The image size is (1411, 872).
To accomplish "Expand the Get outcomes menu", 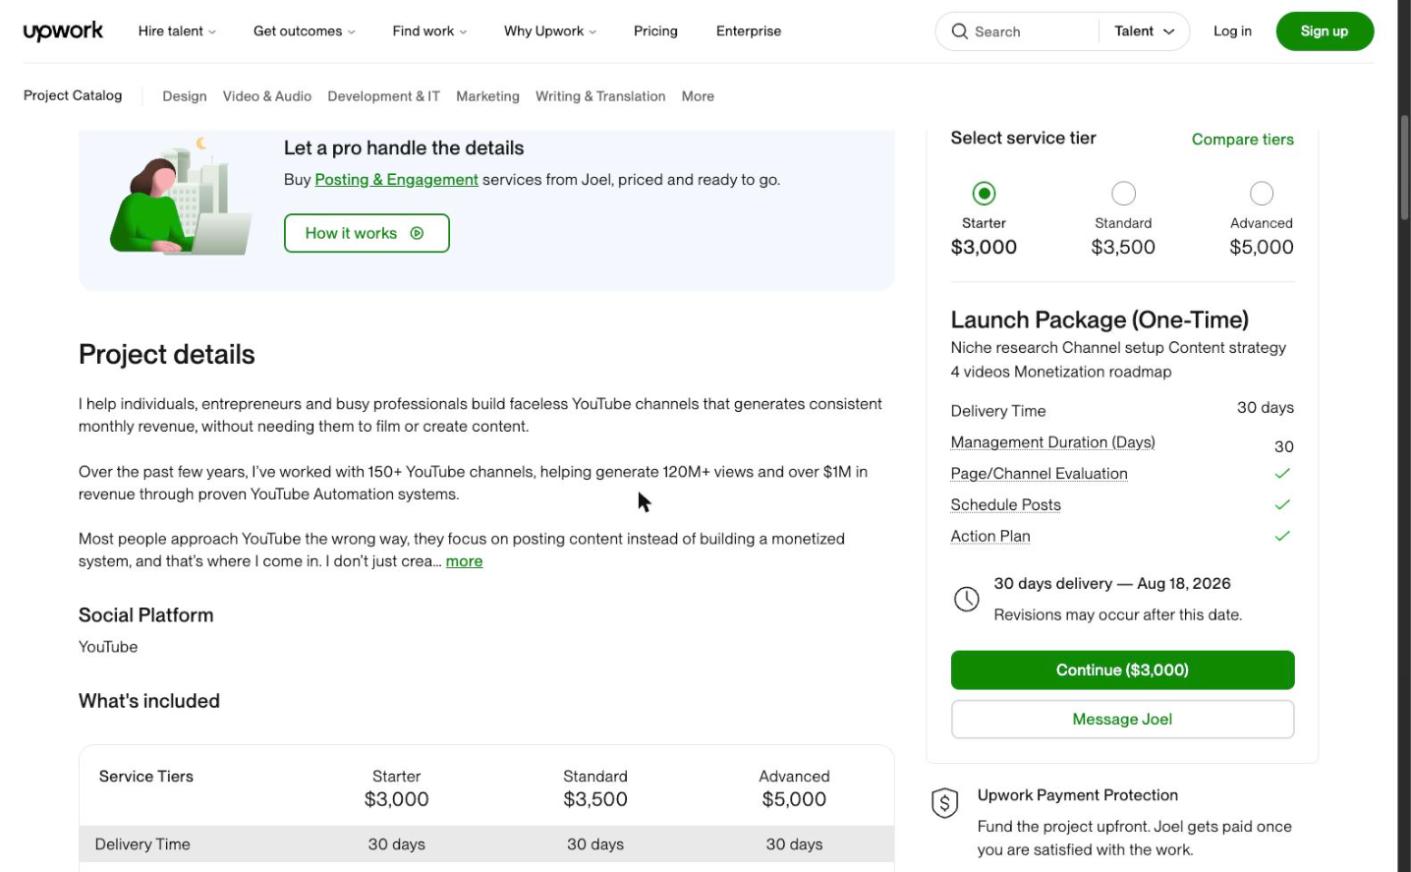I will [x=304, y=31].
